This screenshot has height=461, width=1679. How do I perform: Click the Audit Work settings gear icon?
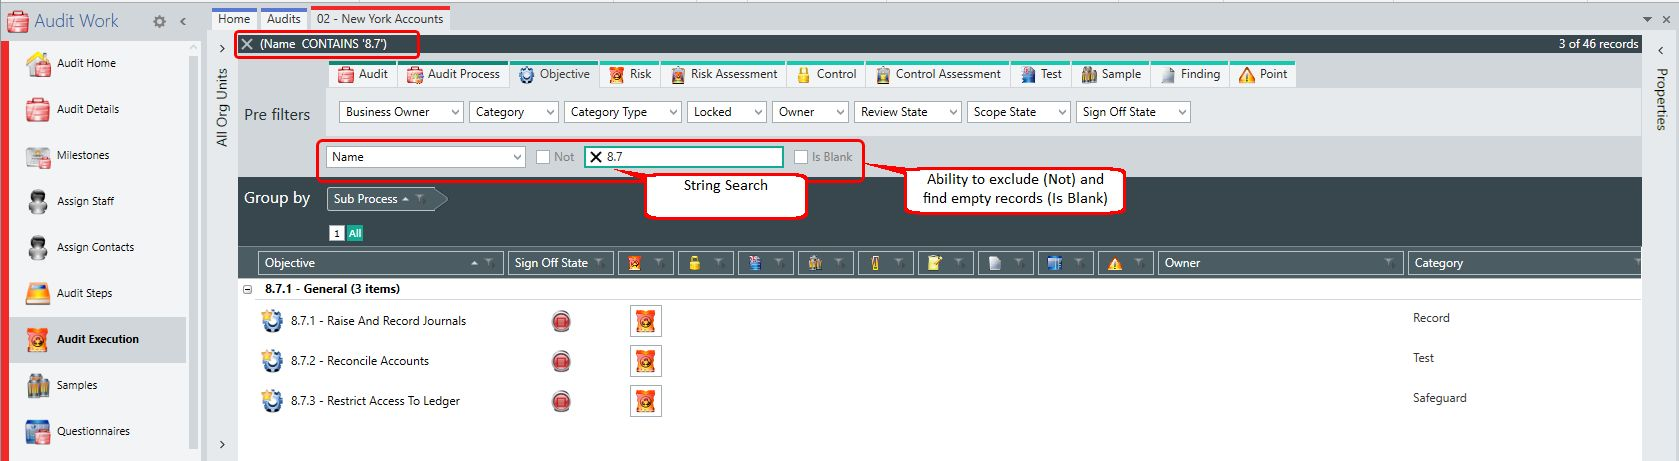[159, 21]
